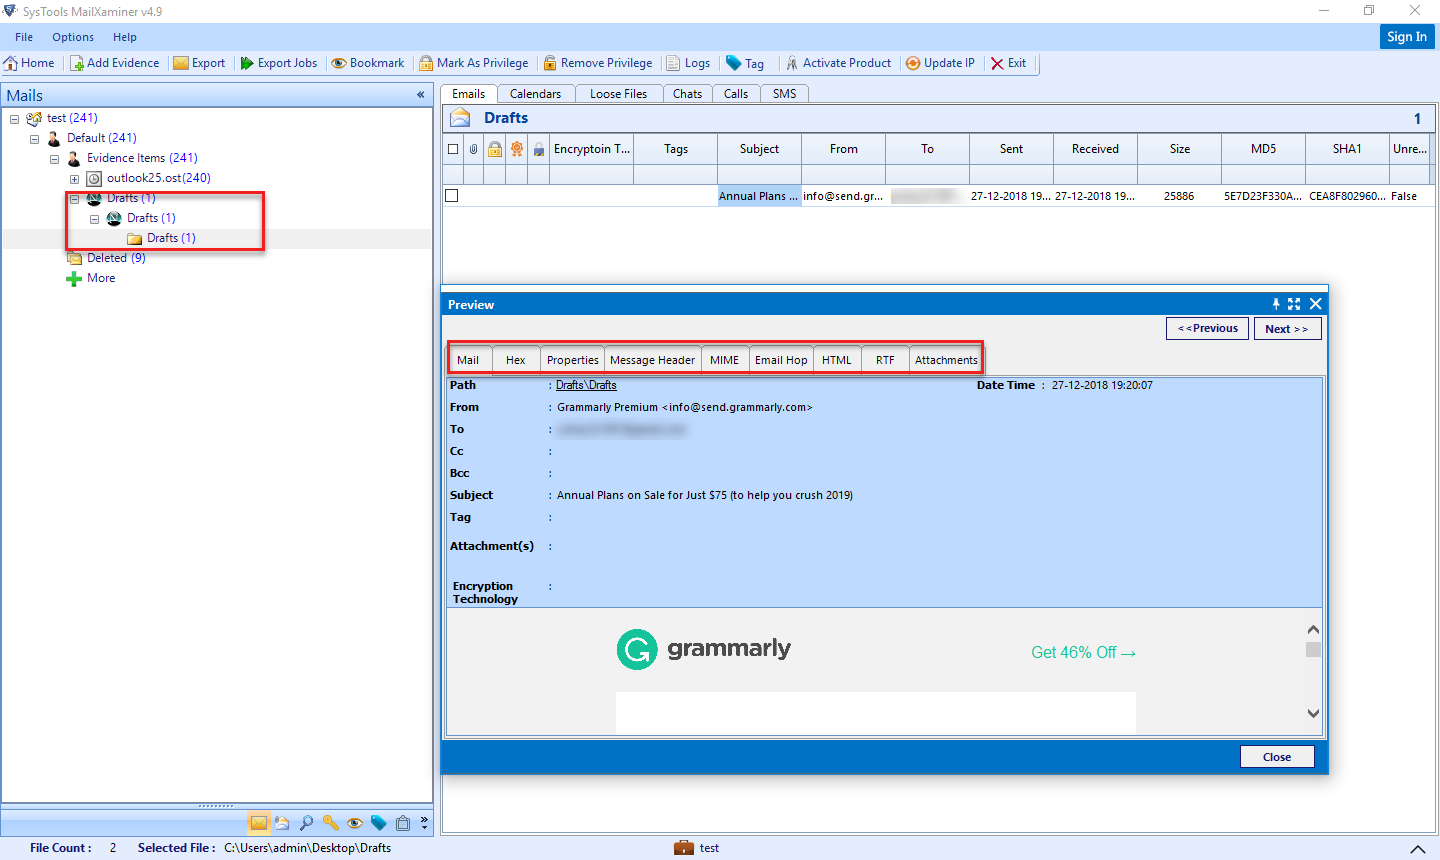Check the select-all checkbox in the email list header
1440x860 pixels.
coord(453,148)
